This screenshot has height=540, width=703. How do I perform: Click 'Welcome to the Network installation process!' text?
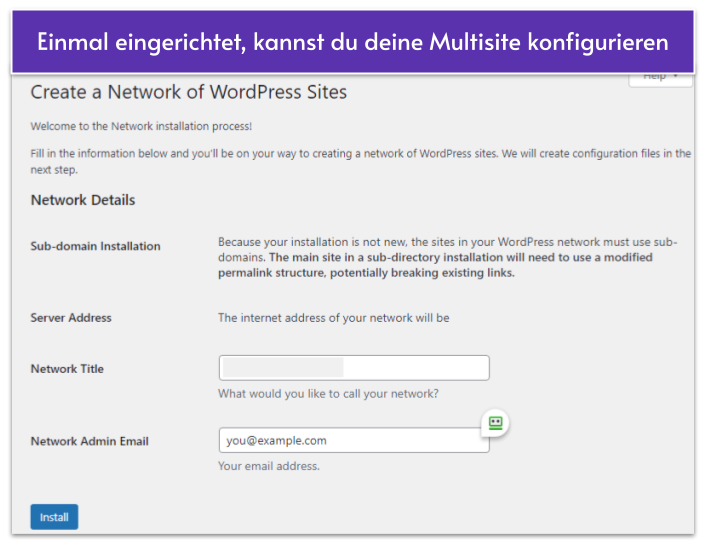(x=141, y=126)
